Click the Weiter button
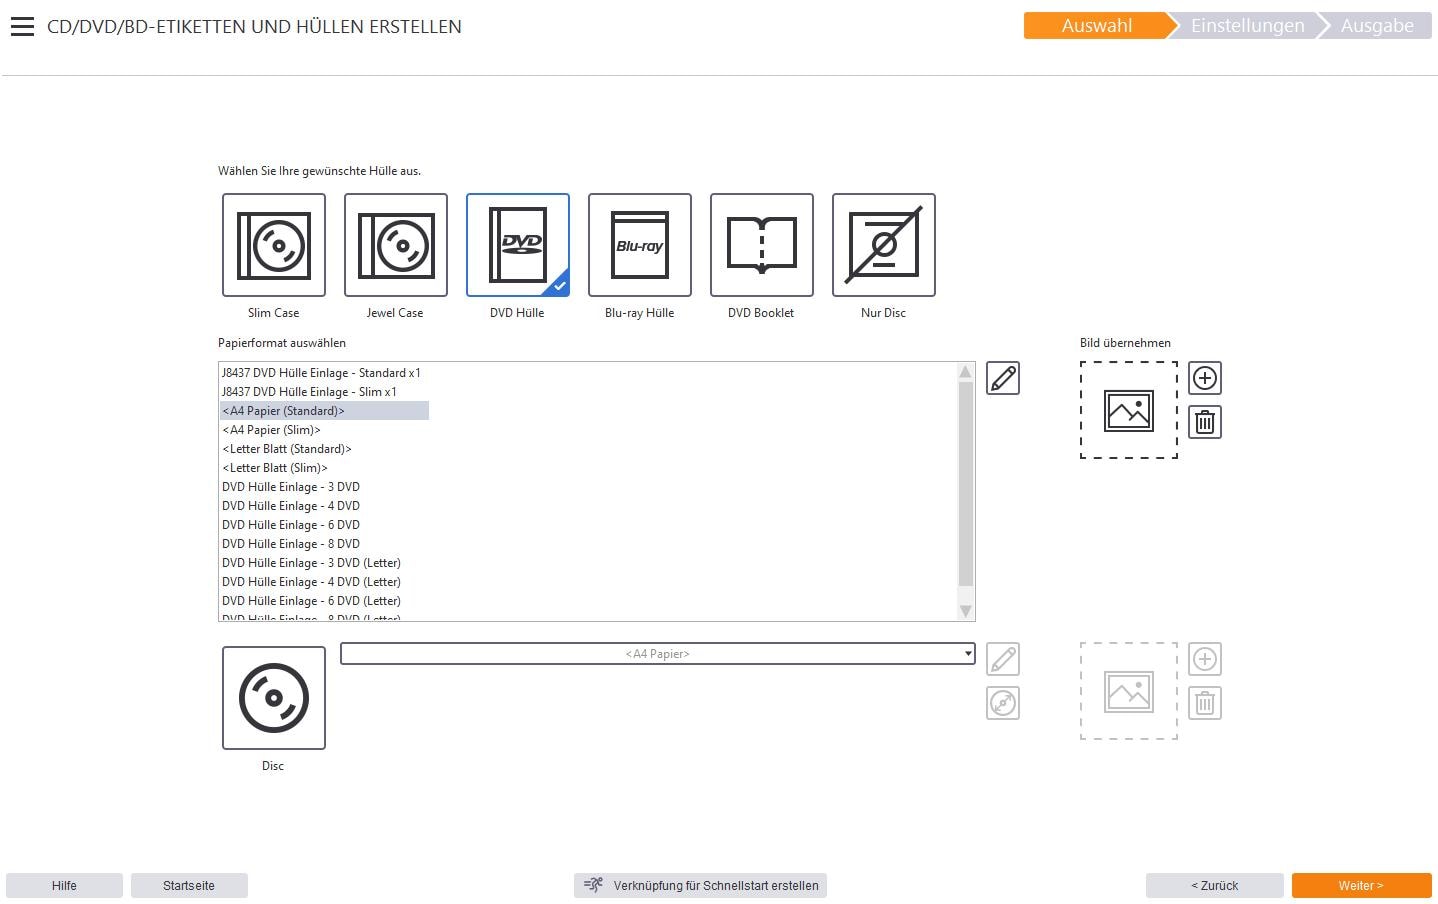 (1361, 885)
